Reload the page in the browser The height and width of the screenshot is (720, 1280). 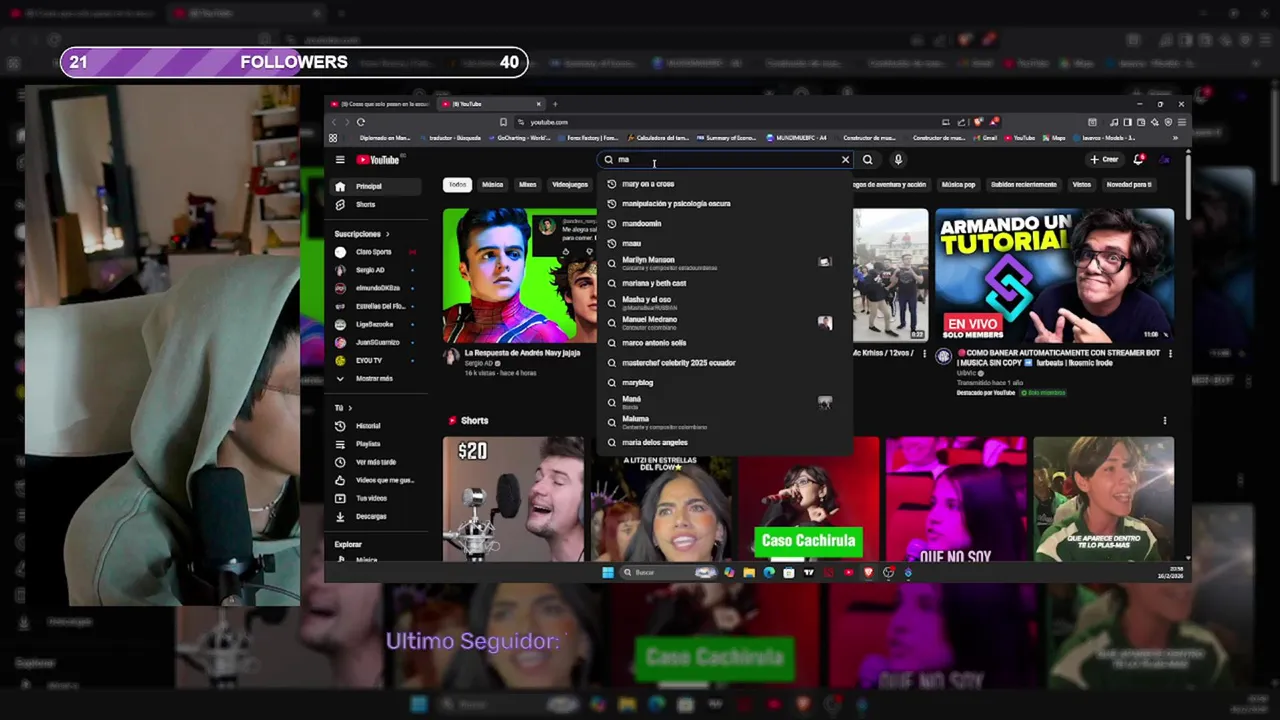[x=361, y=122]
